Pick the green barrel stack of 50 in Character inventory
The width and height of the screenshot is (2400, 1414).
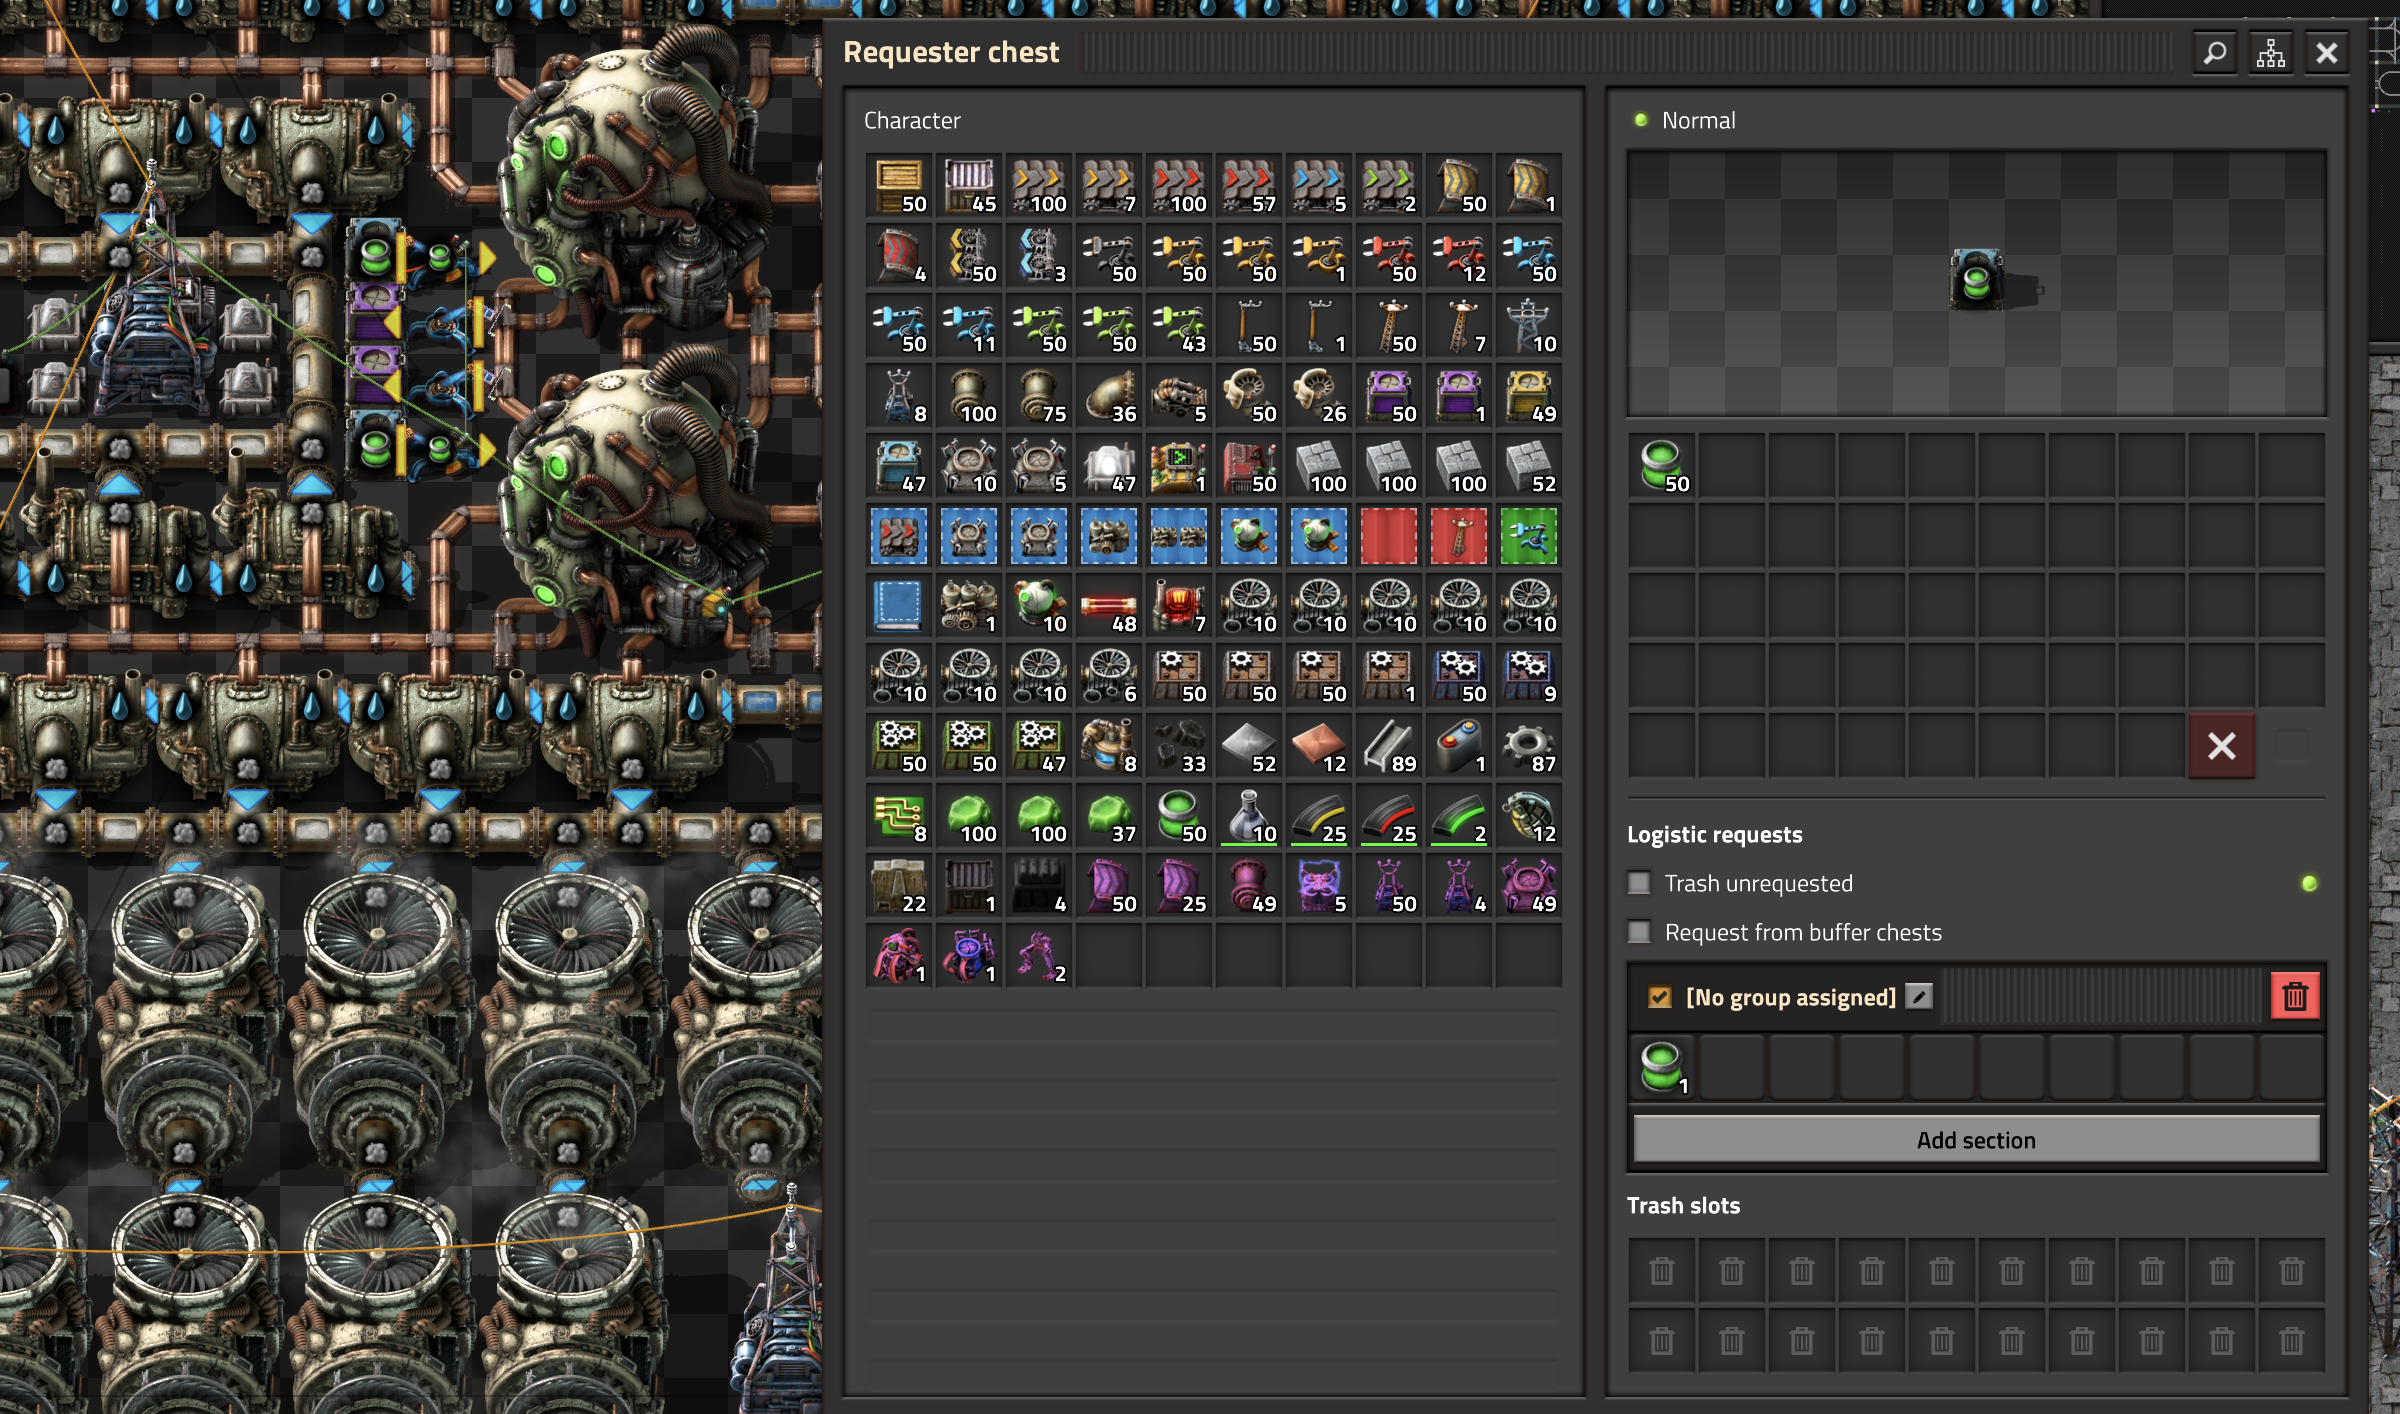[x=1179, y=816]
